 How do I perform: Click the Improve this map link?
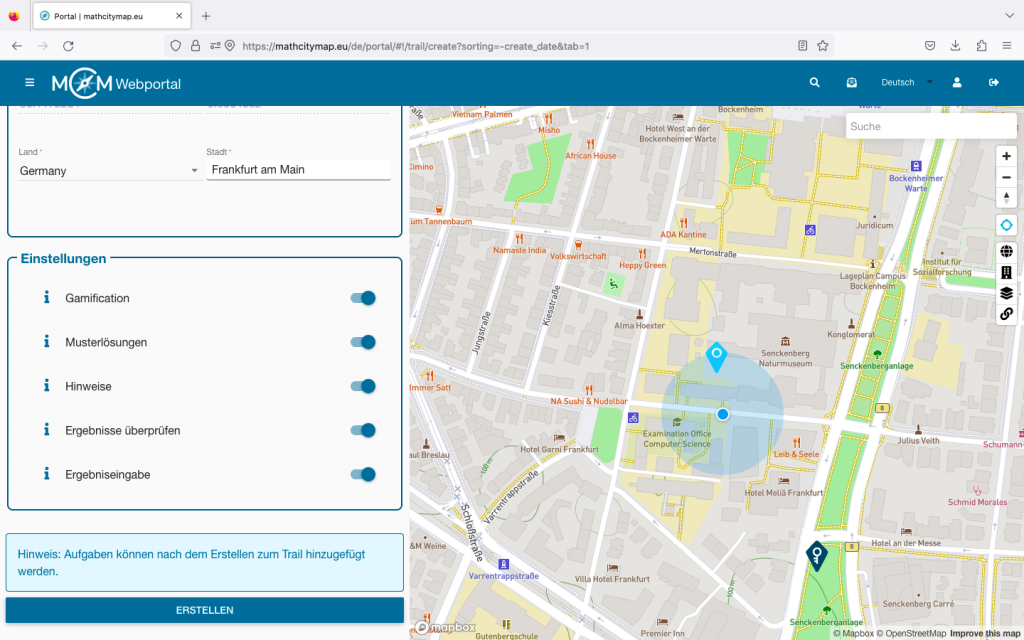tap(985, 633)
